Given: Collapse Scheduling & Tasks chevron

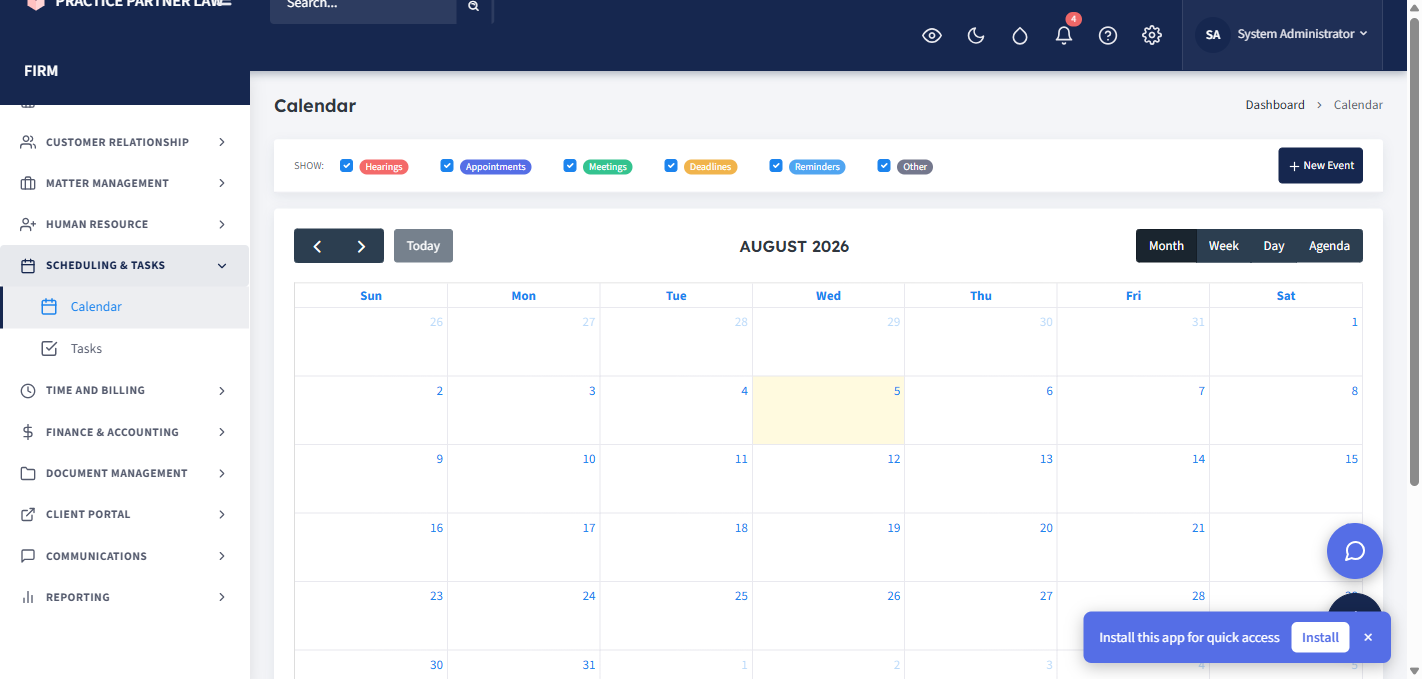Looking at the screenshot, I should 222,265.
